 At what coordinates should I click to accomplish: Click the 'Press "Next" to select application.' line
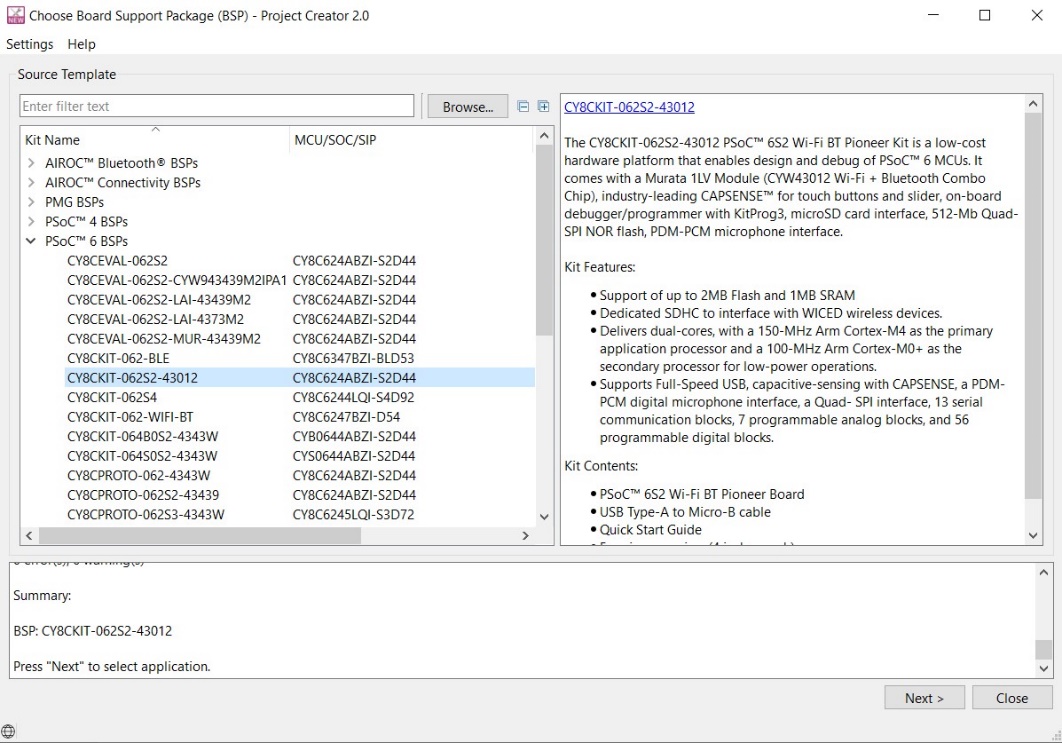112,666
